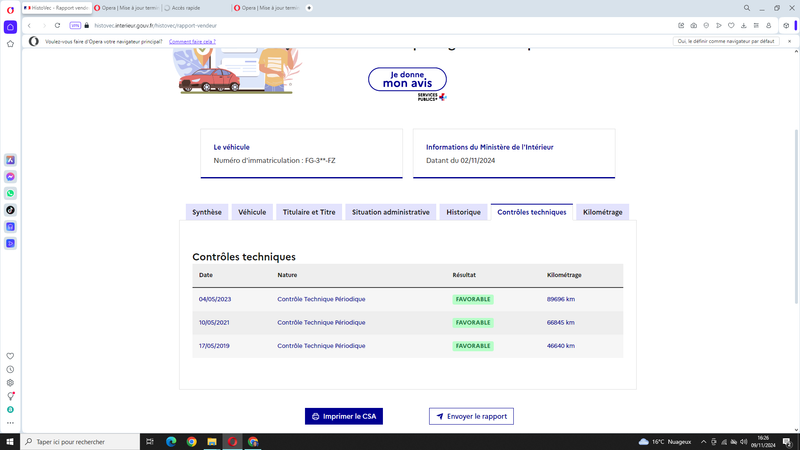The width and height of the screenshot is (800, 450).
Task: Open Aria AI icon in sidebar
Action: coord(10,160)
